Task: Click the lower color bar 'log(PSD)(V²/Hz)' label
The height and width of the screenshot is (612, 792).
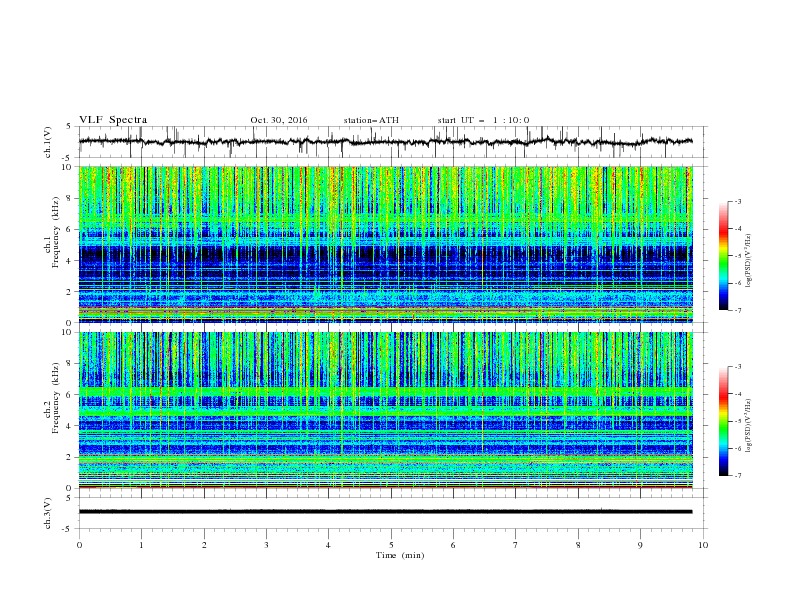Action: 749,425
